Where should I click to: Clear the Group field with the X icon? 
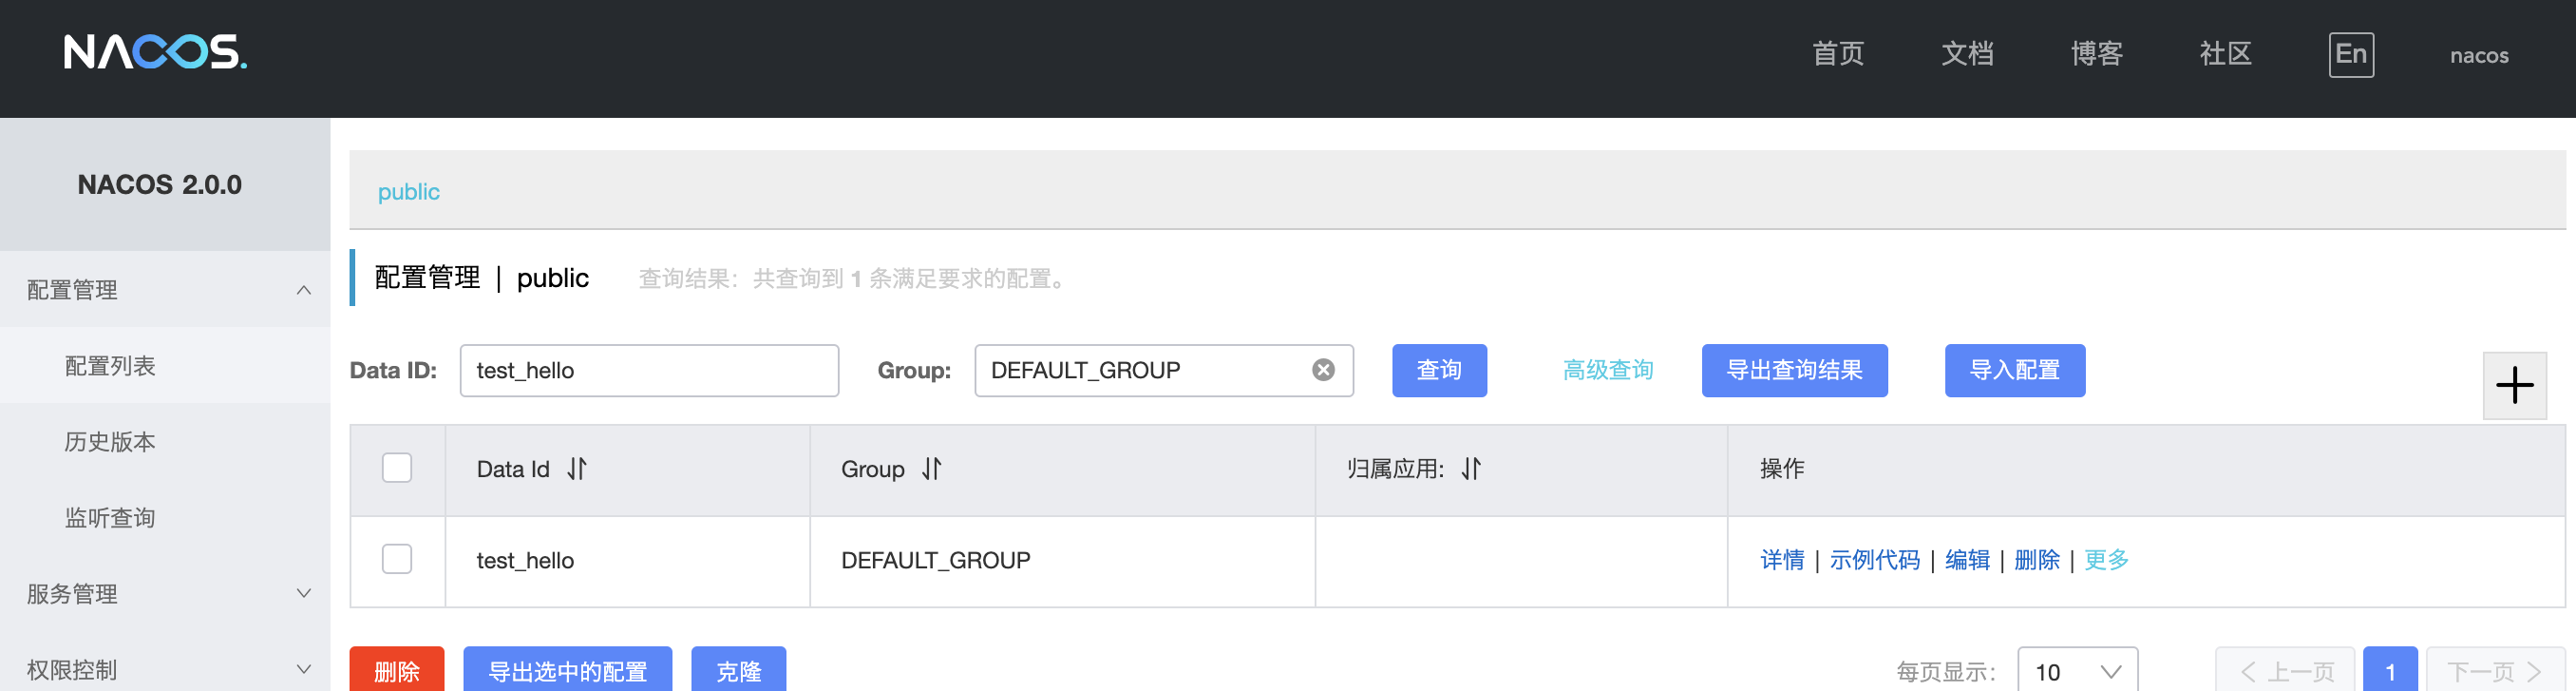(x=1323, y=370)
